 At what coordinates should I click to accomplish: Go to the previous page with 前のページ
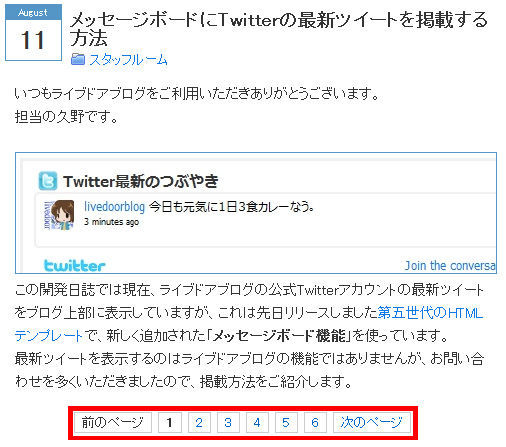coord(113,423)
